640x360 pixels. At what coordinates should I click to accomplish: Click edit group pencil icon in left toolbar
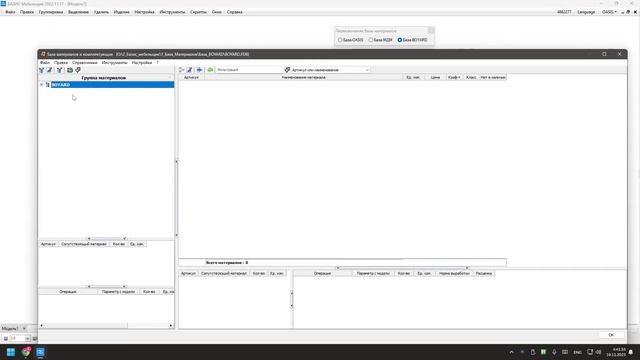[x=49, y=70]
